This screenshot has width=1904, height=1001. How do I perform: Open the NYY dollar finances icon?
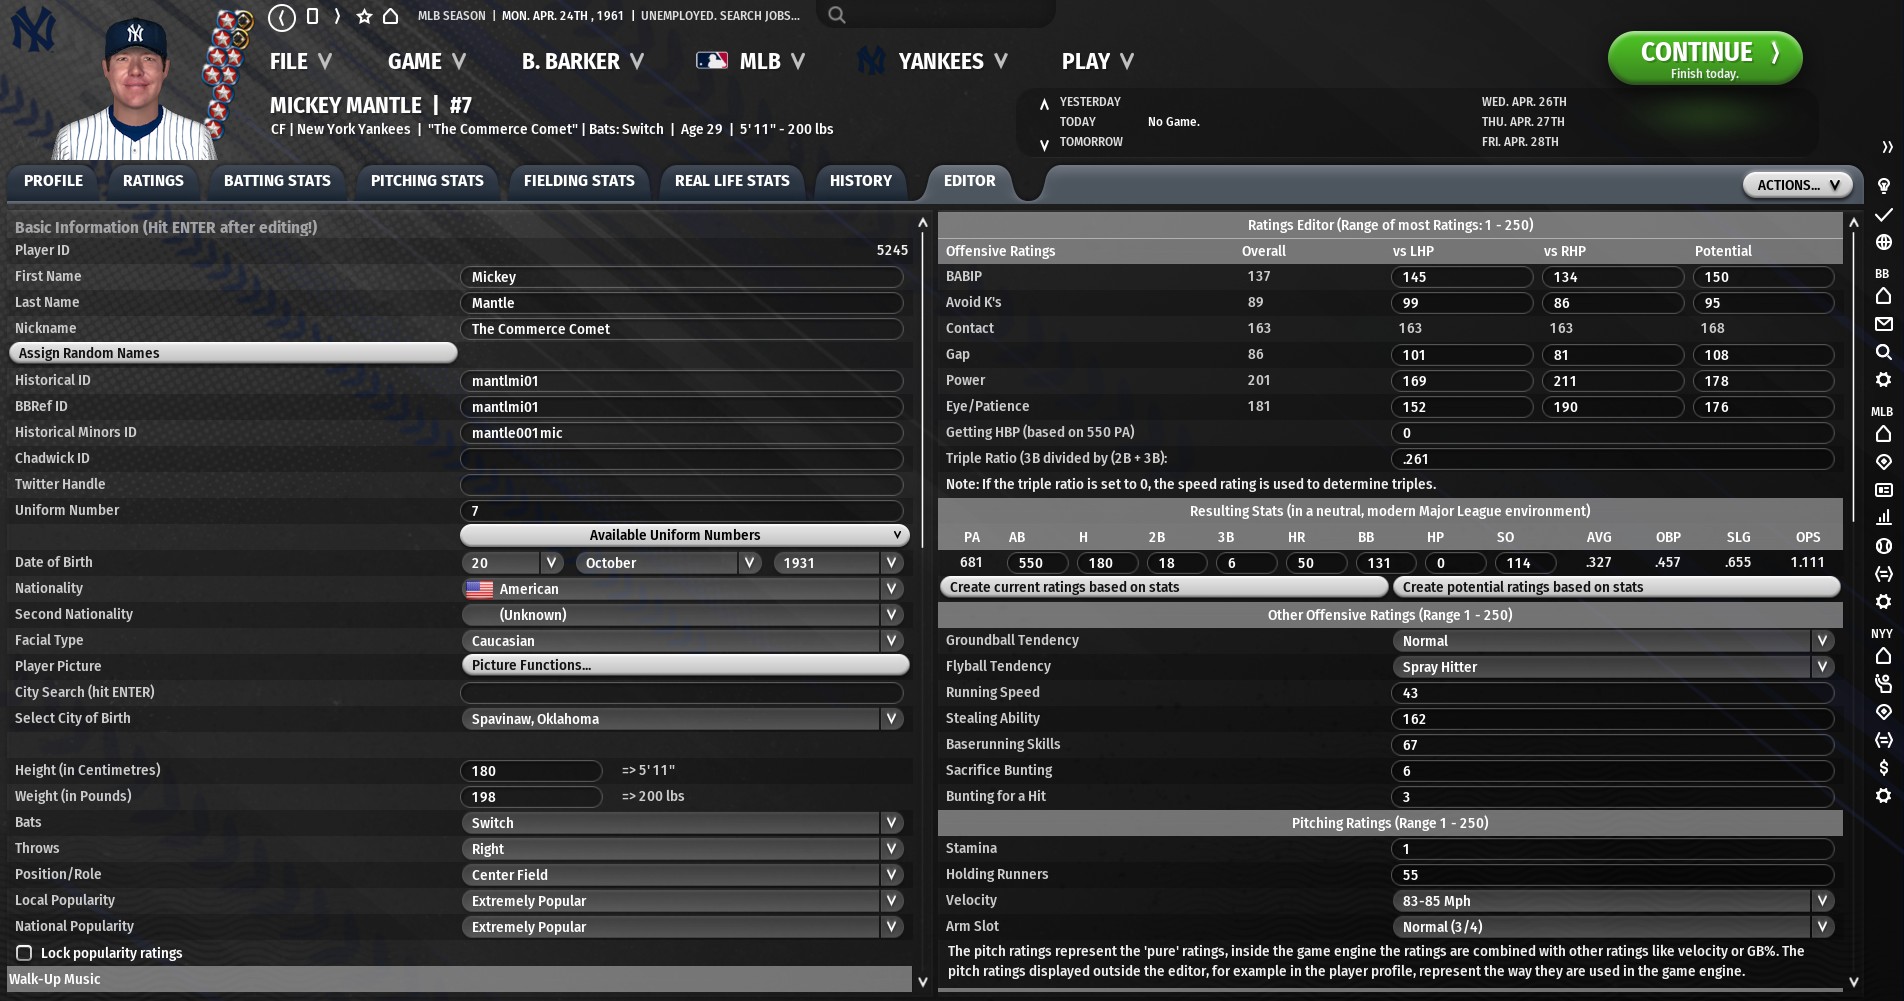(x=1883, y=768)
